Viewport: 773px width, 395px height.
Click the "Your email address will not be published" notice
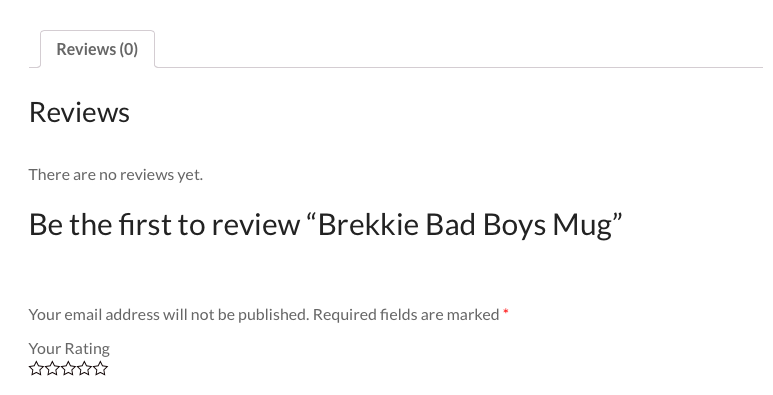169,315
